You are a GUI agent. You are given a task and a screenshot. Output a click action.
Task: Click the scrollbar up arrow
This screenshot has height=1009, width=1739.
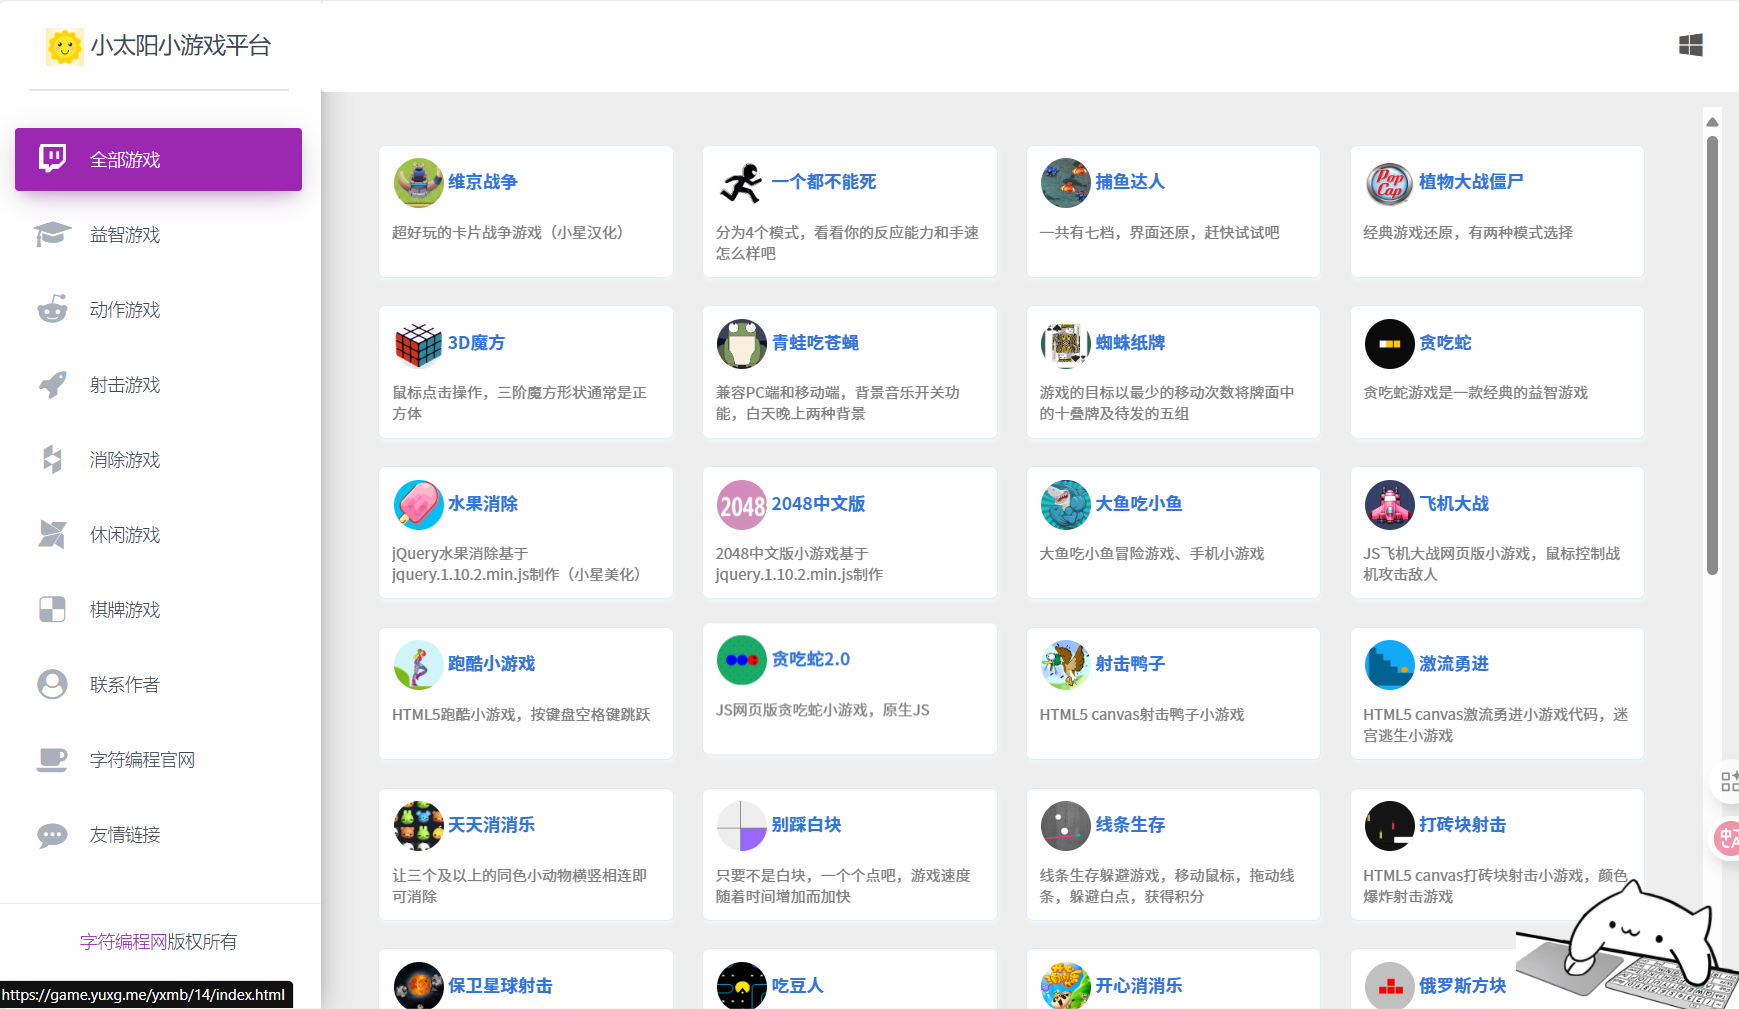pos(1712,121)
